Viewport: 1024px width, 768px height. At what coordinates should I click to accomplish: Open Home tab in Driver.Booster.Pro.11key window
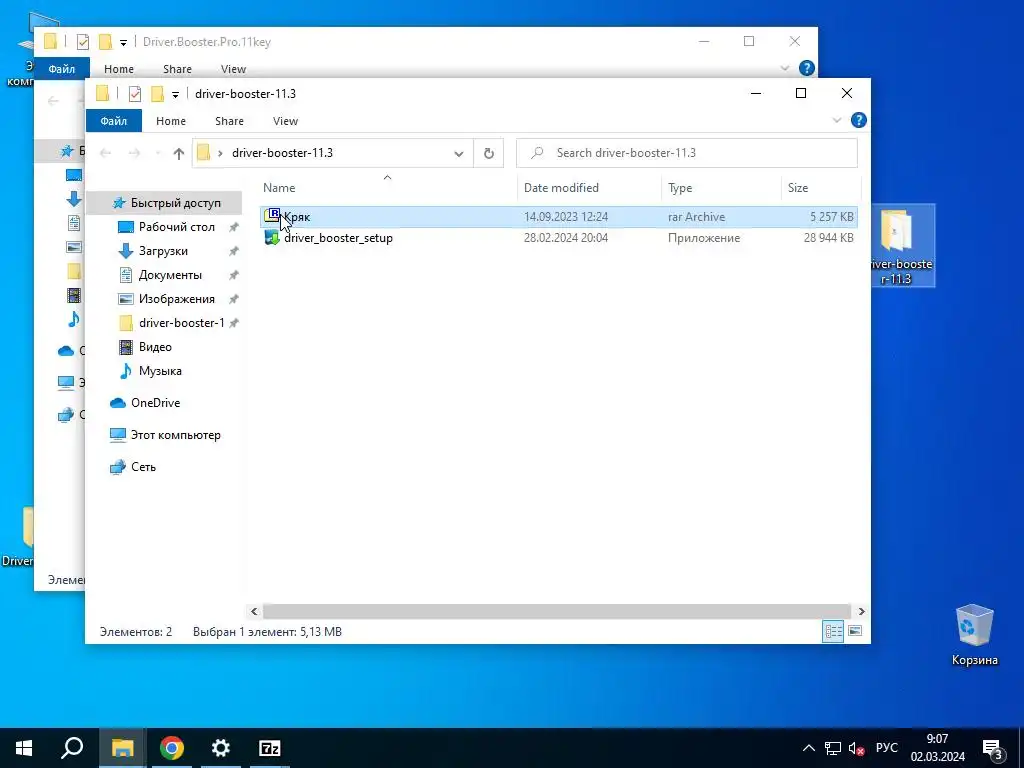pos(119,69)
